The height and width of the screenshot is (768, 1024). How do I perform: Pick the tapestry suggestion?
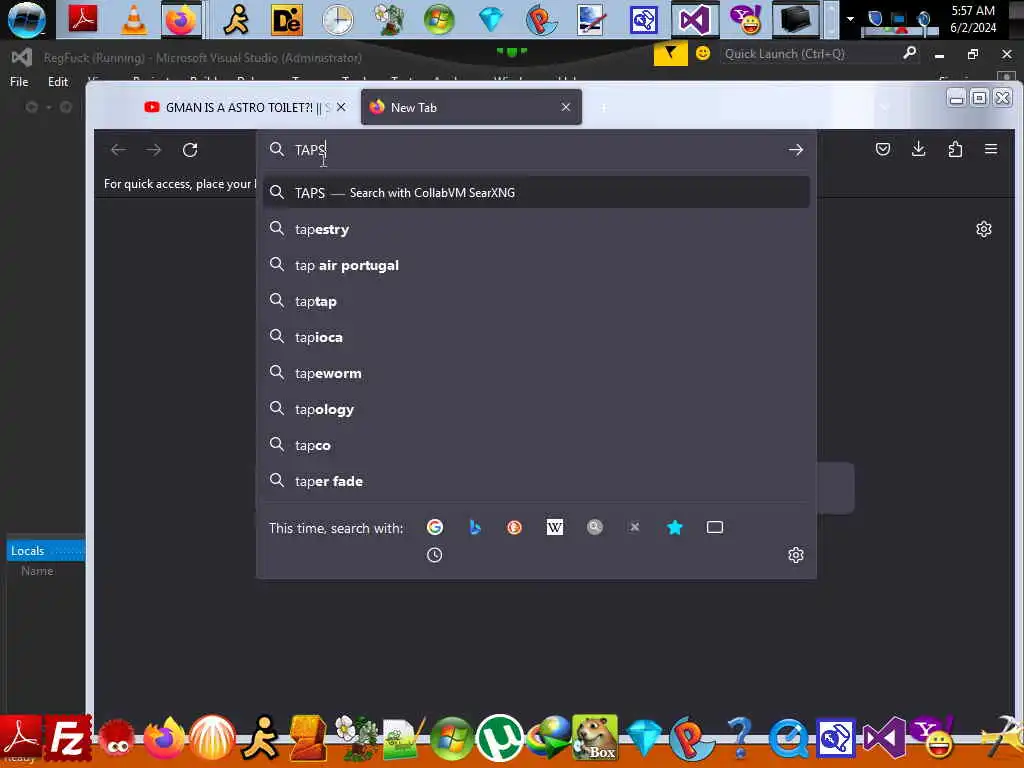click(536, 229)
